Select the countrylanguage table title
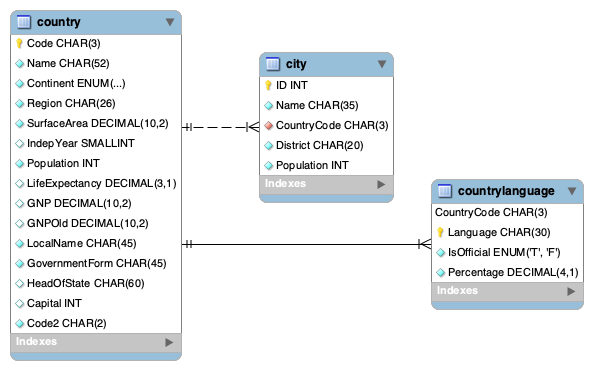 (506, 191)
